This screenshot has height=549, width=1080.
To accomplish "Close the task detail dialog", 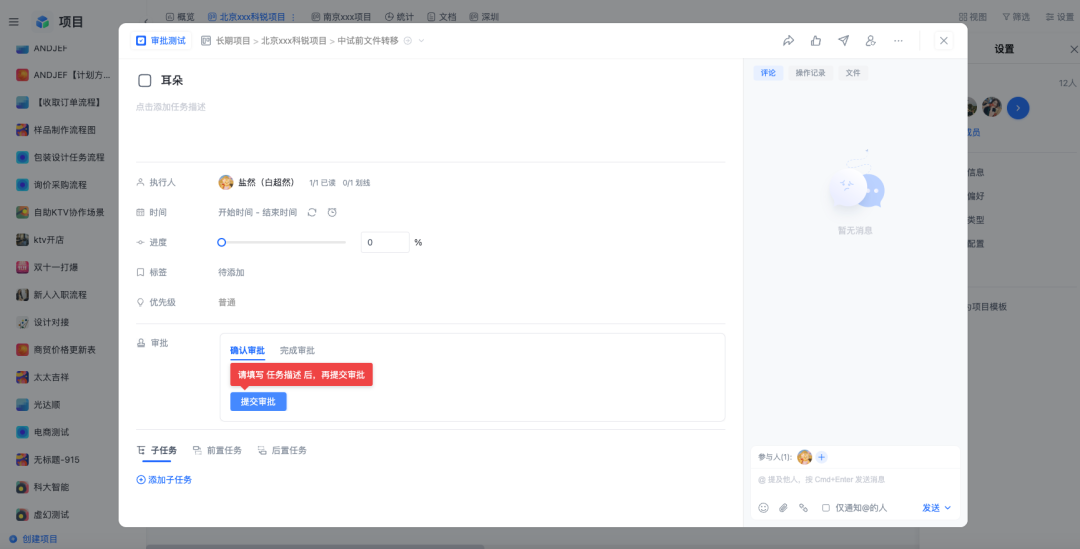I will (944, 41).
